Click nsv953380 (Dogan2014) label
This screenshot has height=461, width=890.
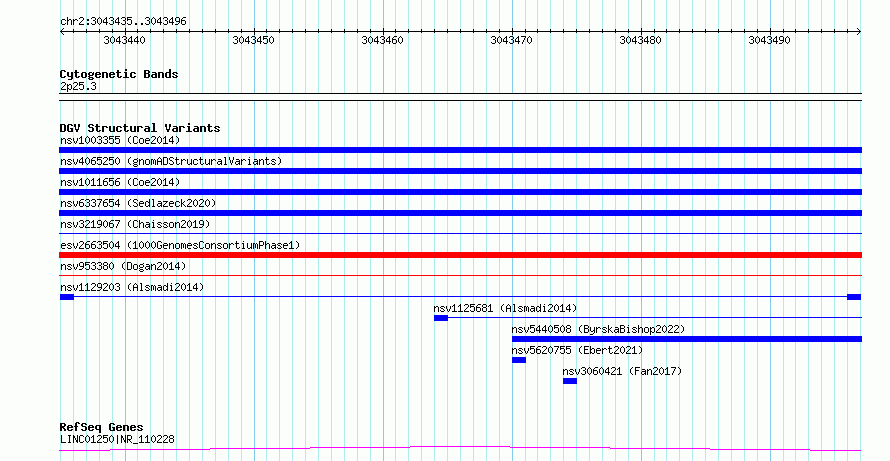tap(123, 266)
